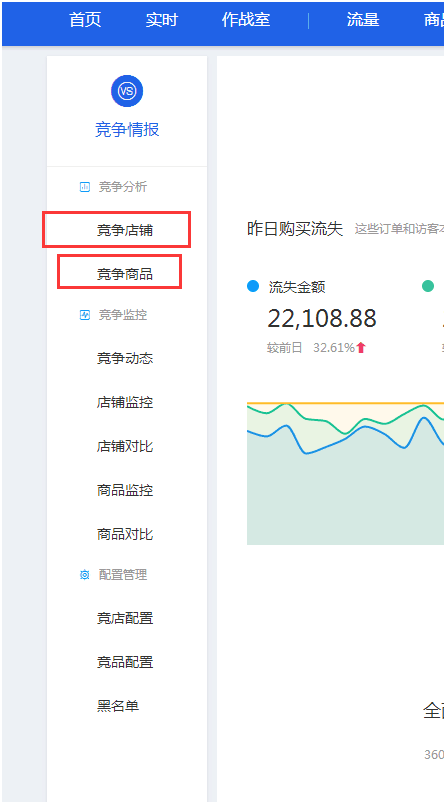Open 竞品配置 under 配置管理
The image size is (446, 804).
[125, 662]
